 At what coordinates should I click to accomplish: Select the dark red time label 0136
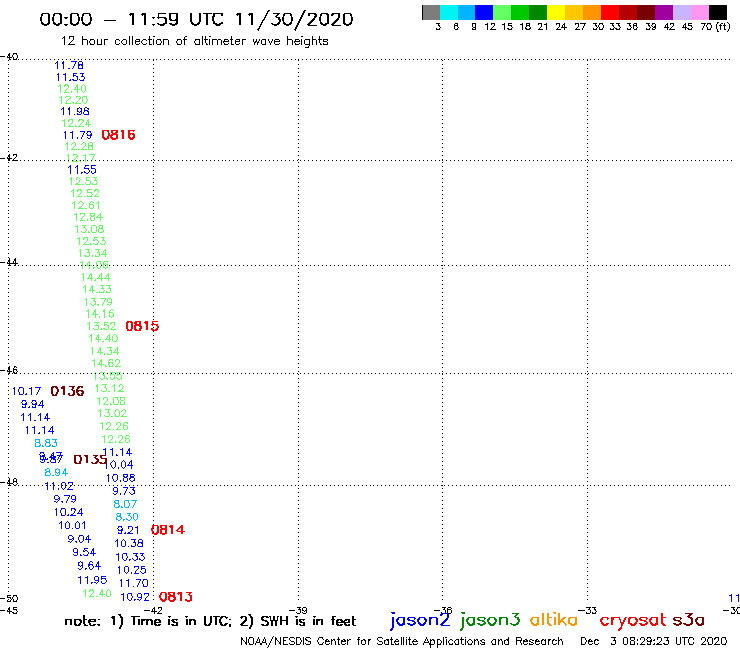[x=67, y=391]
